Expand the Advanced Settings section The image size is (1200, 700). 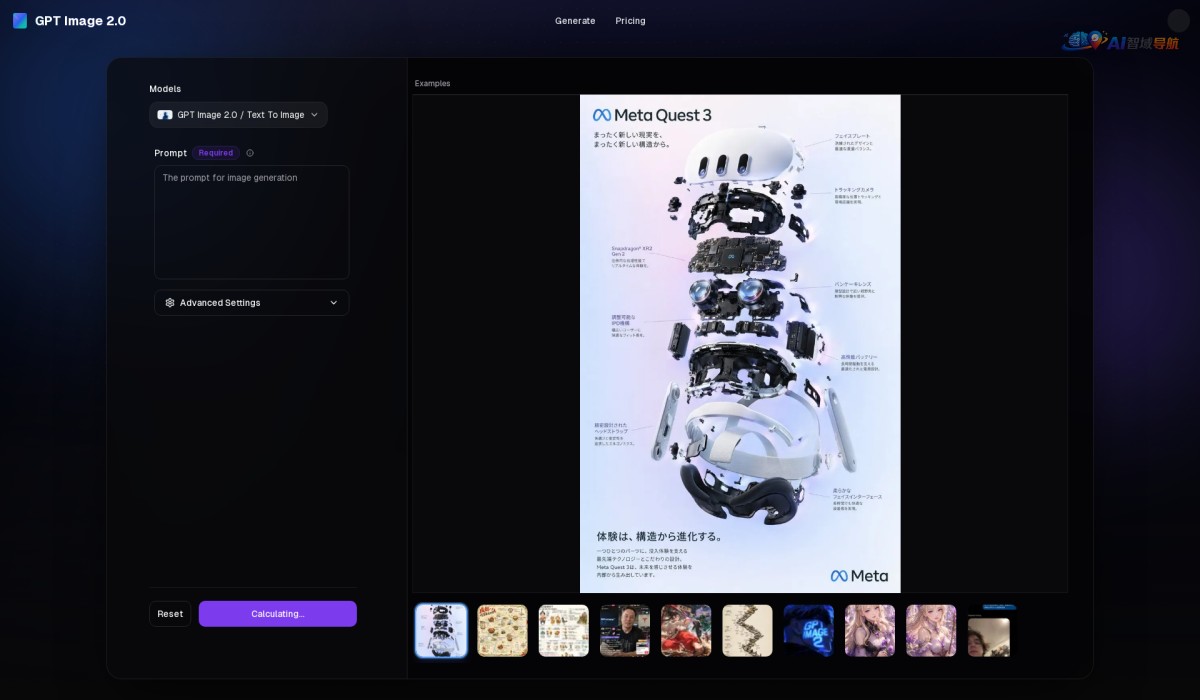click(251, 303)
